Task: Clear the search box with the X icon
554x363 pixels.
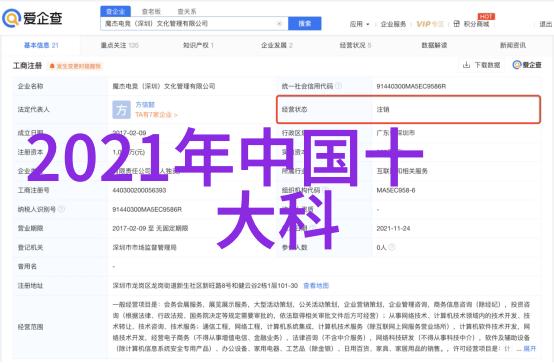Action: pos(279,24)
